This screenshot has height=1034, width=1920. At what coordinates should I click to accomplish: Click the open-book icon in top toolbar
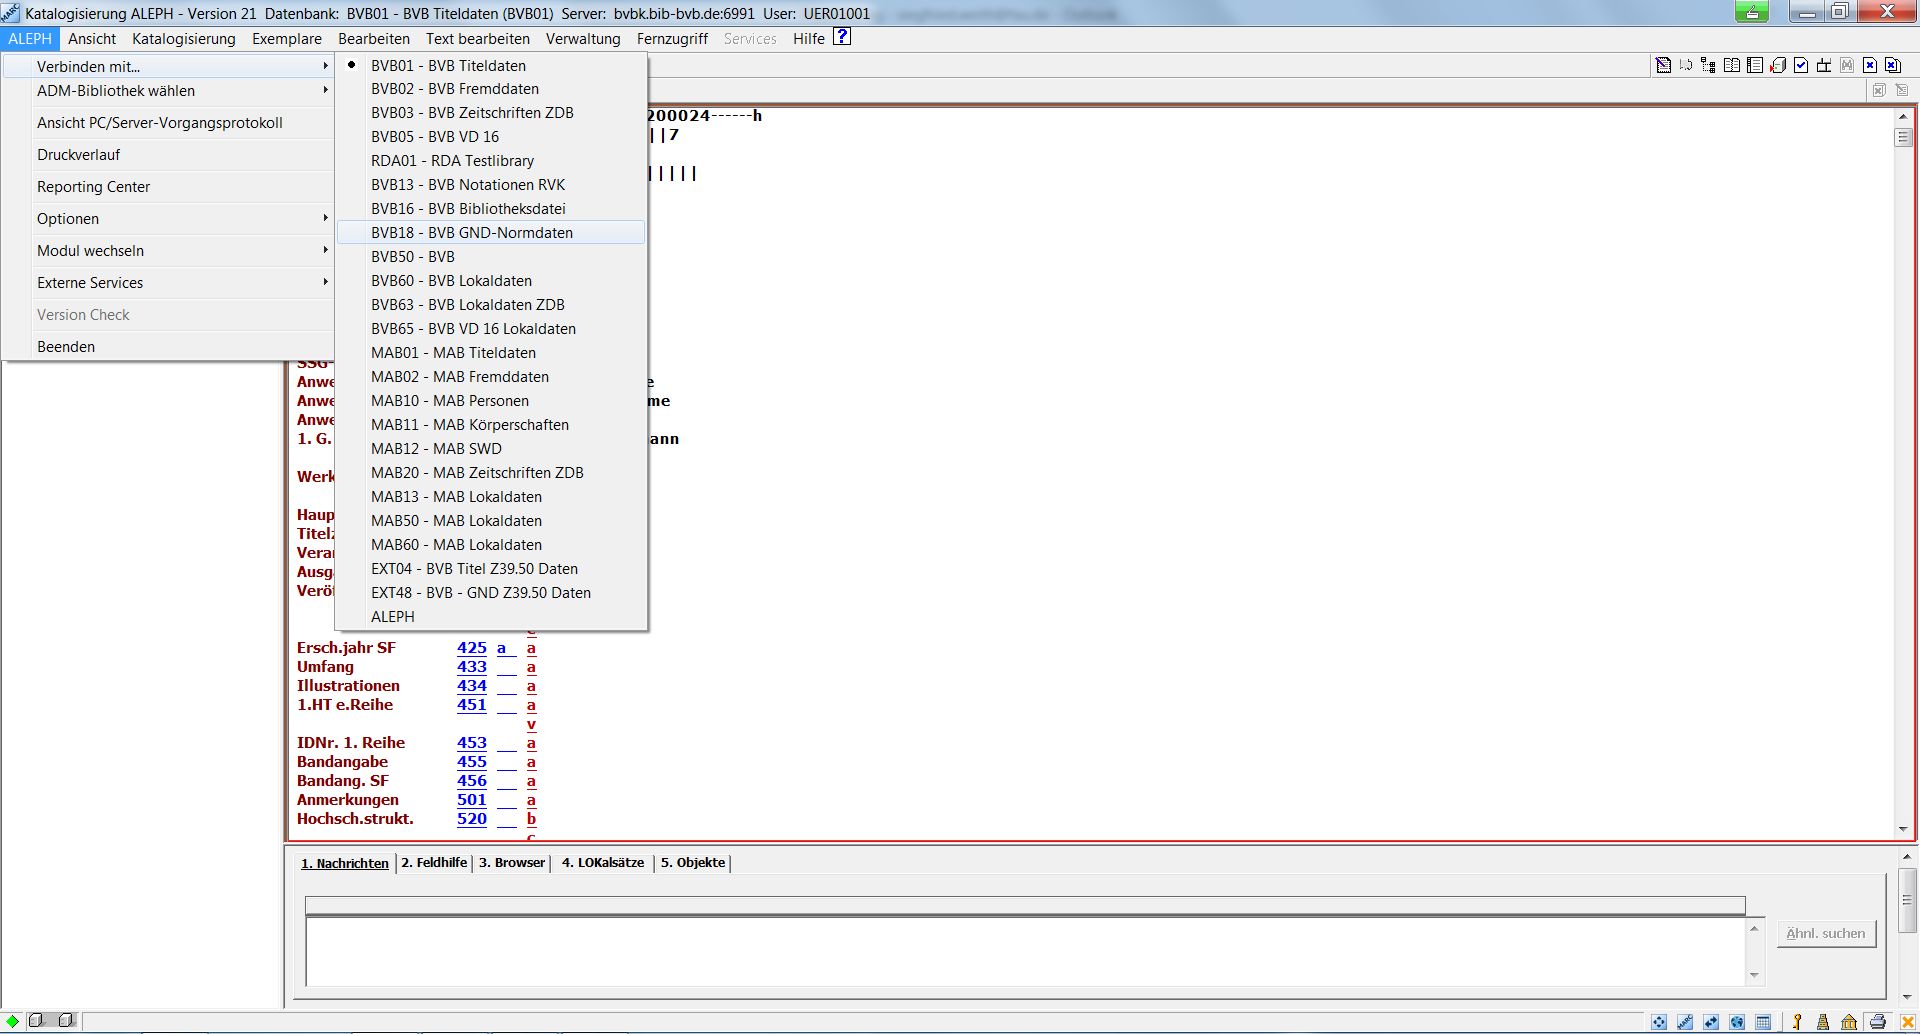pos(1732,66)
